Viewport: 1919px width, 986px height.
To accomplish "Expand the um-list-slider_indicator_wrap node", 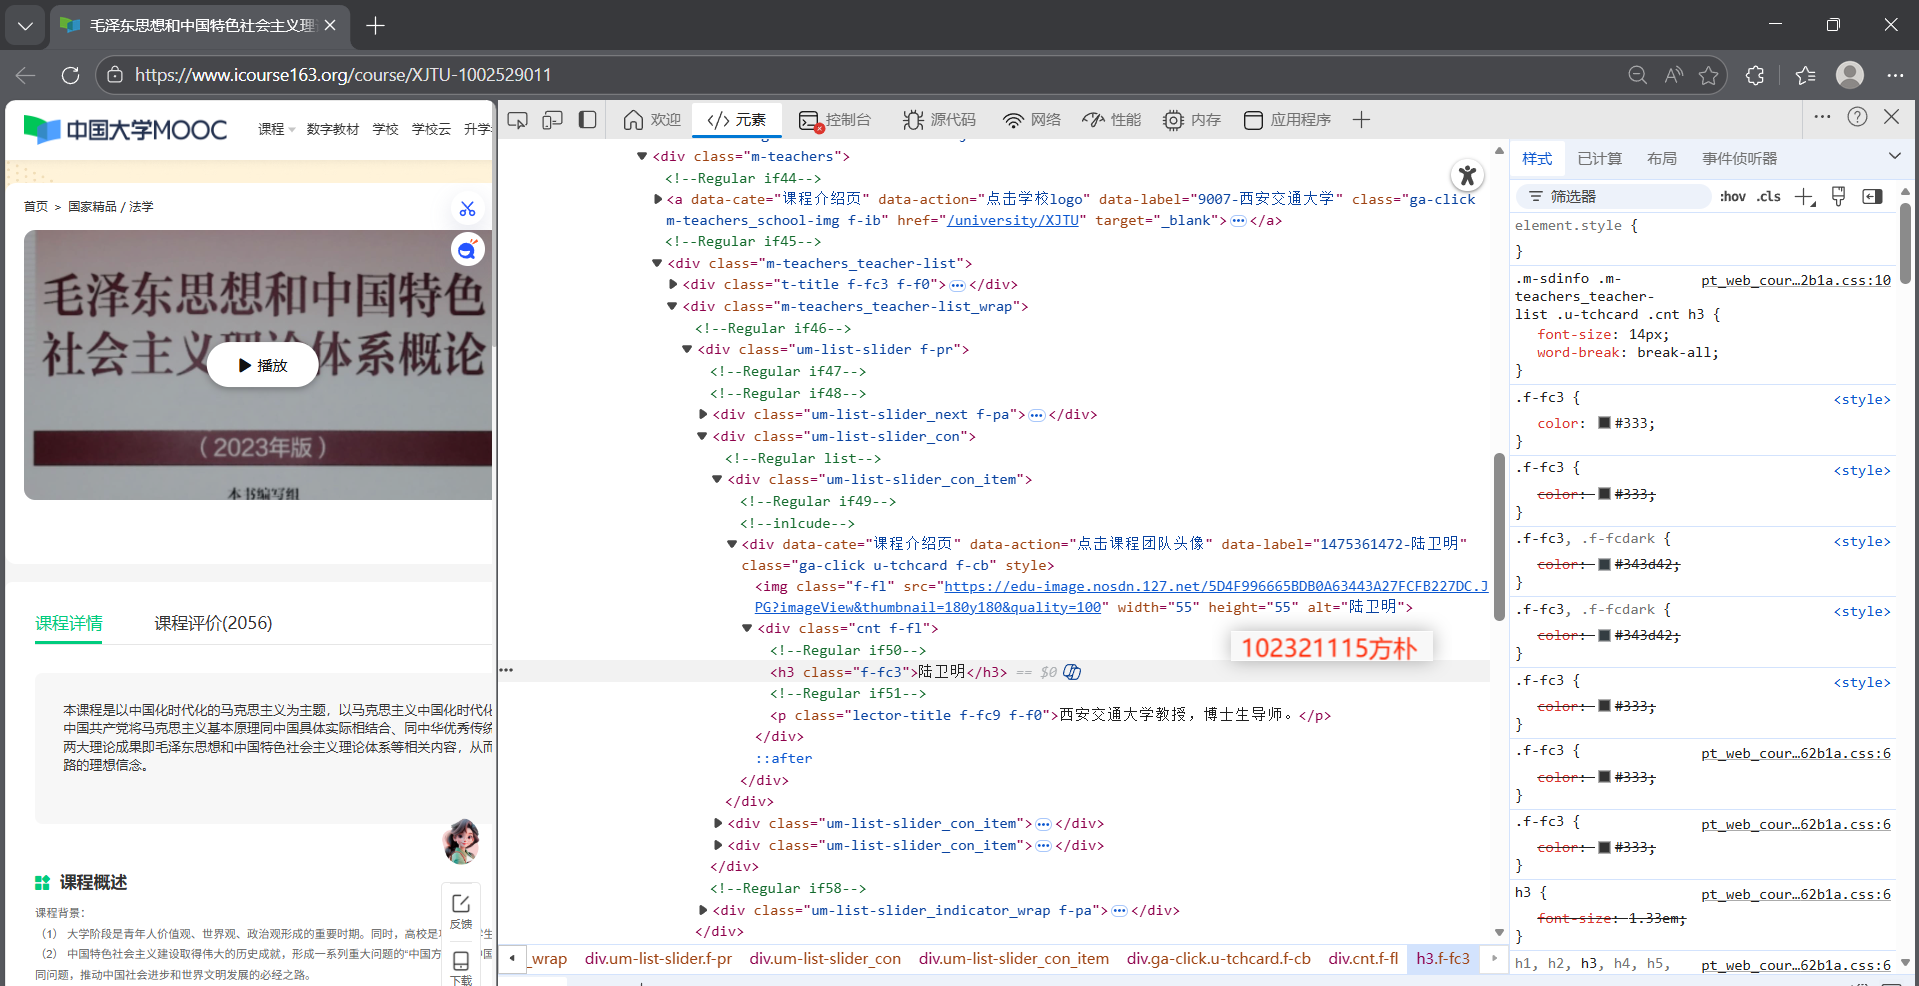I will tap(703, 910).
